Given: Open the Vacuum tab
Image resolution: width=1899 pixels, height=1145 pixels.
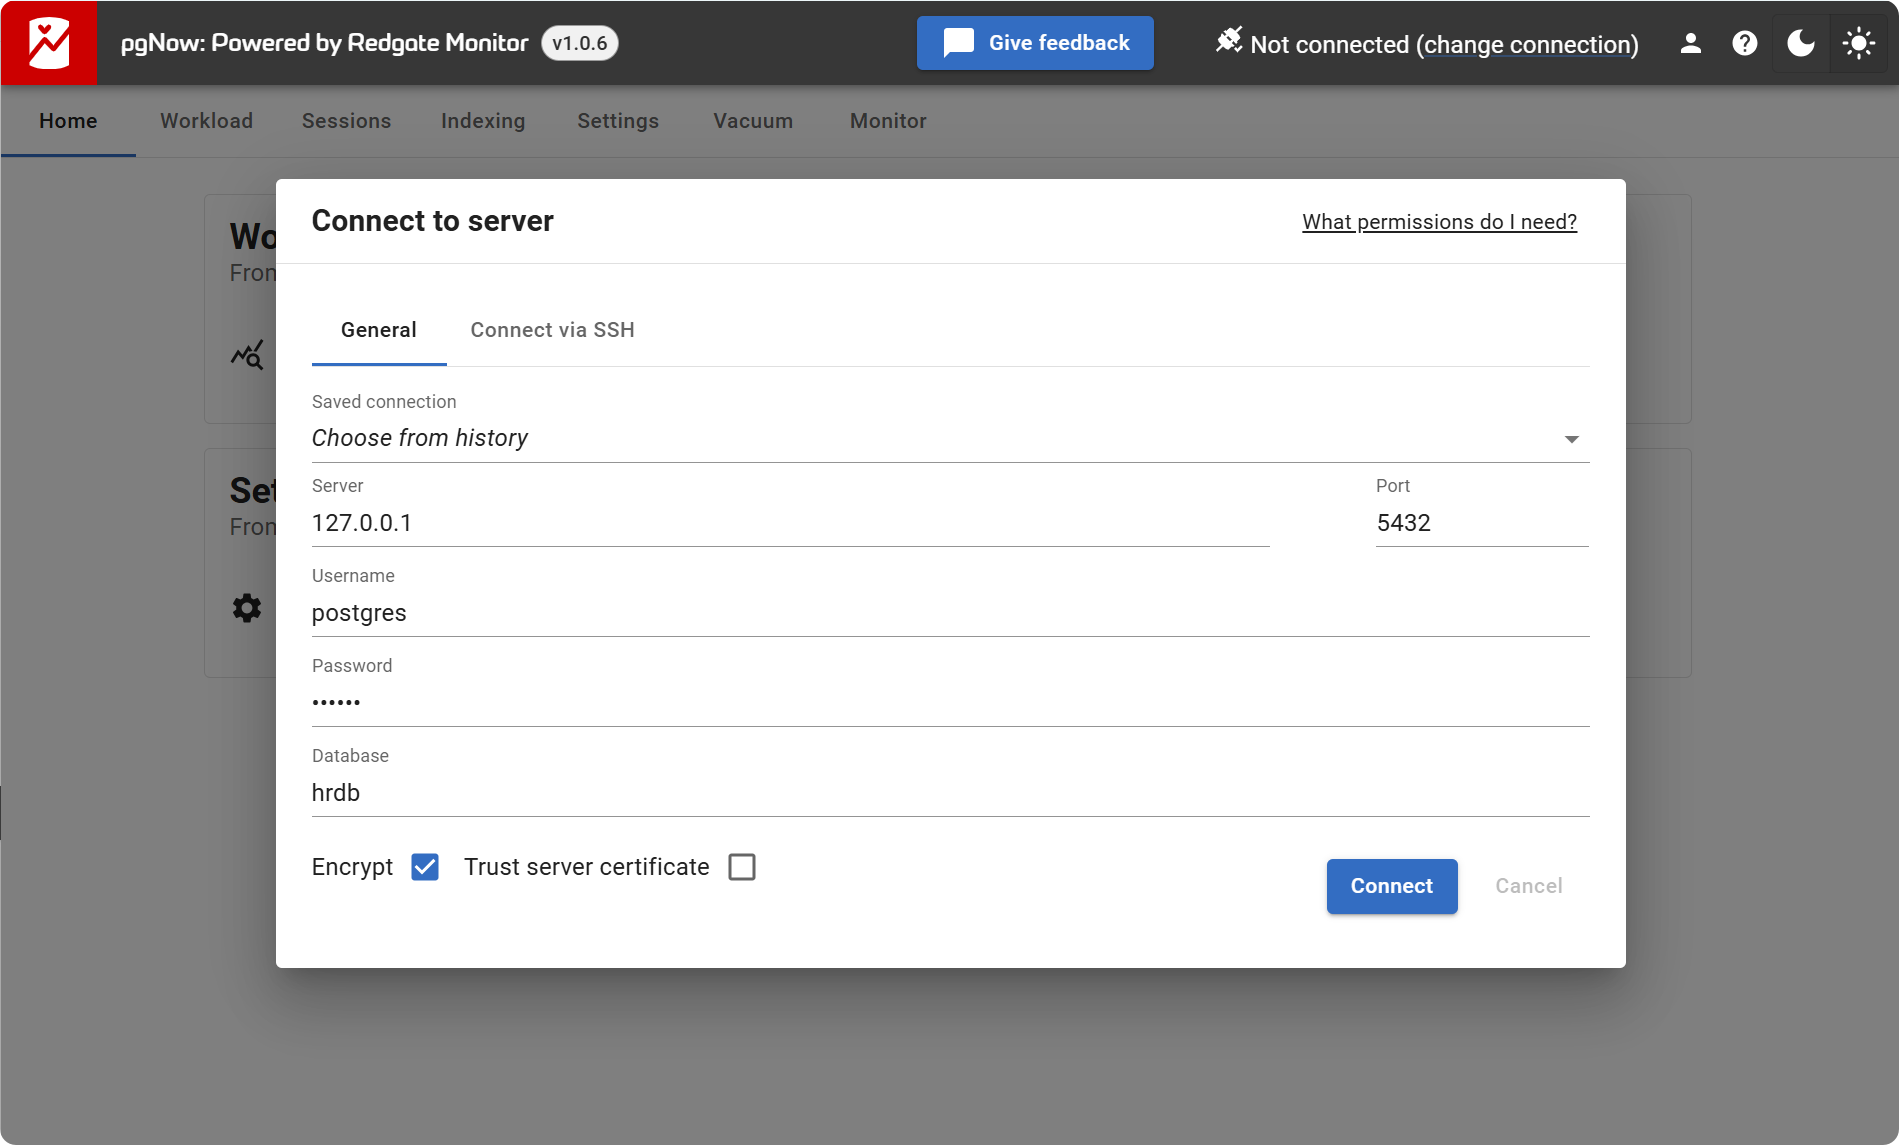Looking at the screenshot, I should click(x=753, y=121).
